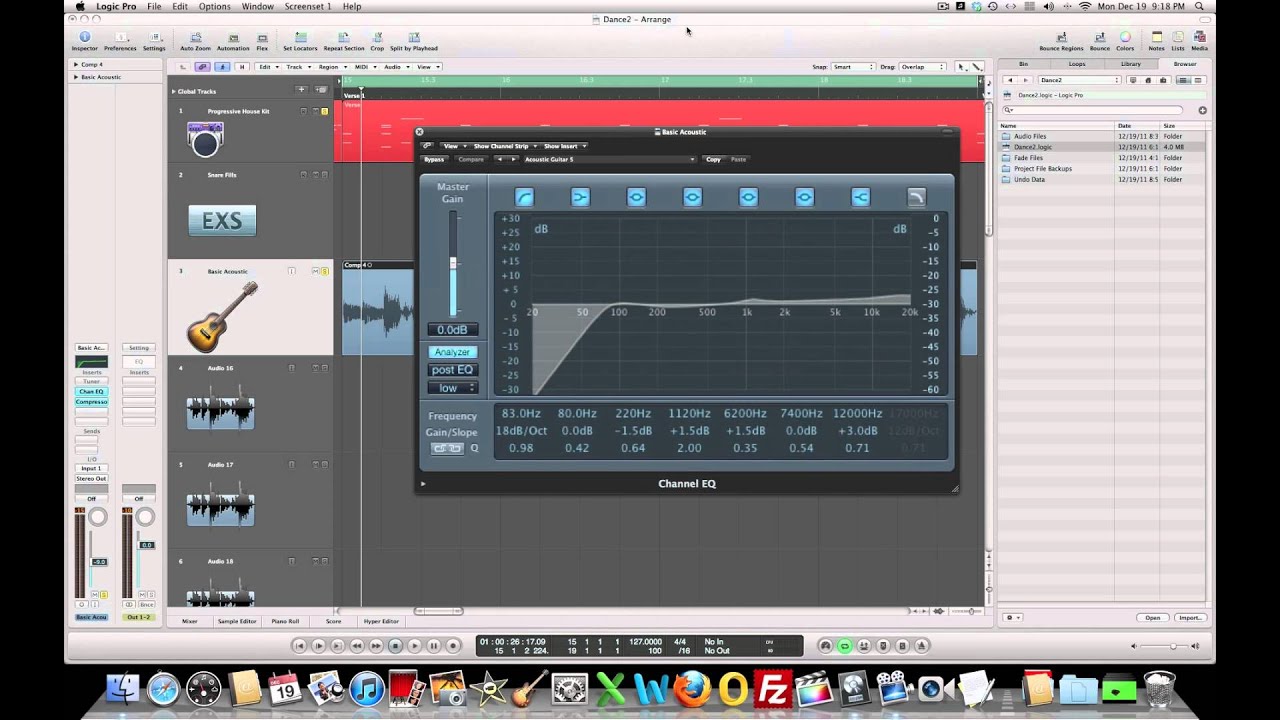
Task: Activate Auto Zoom in the toolbar
Action: [196, 40]
